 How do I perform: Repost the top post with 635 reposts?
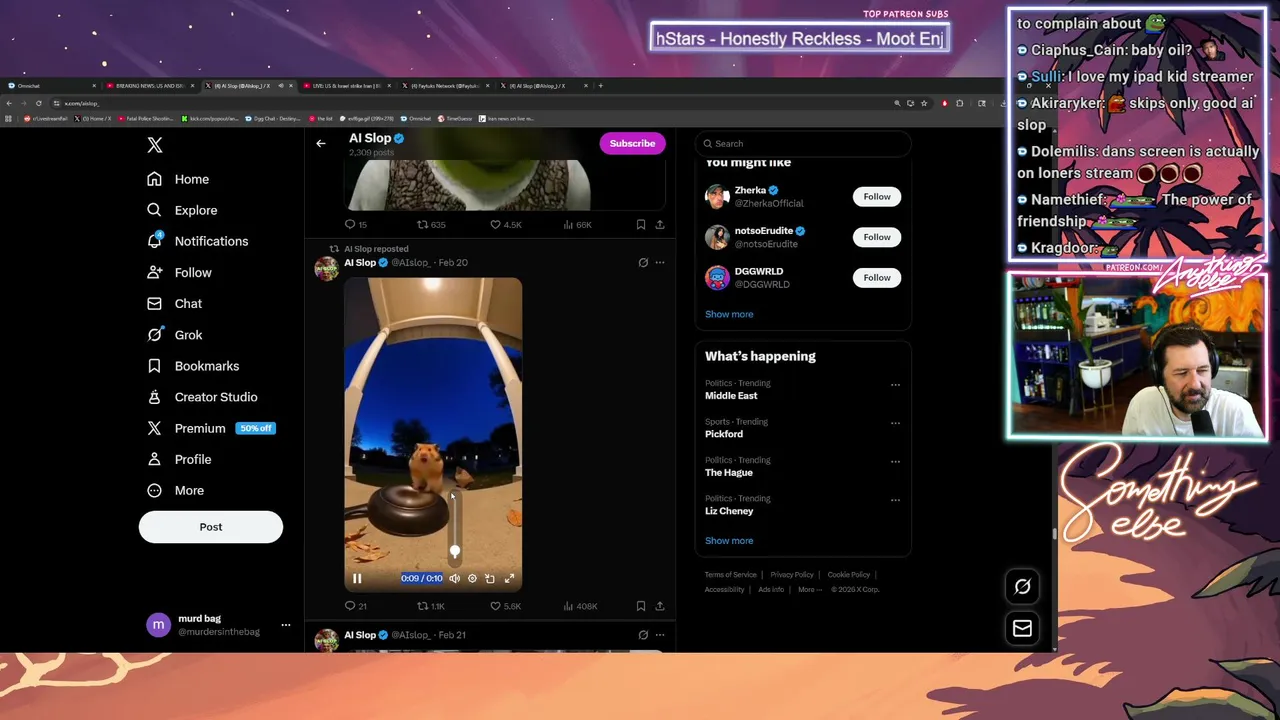(x=431, y=225)
